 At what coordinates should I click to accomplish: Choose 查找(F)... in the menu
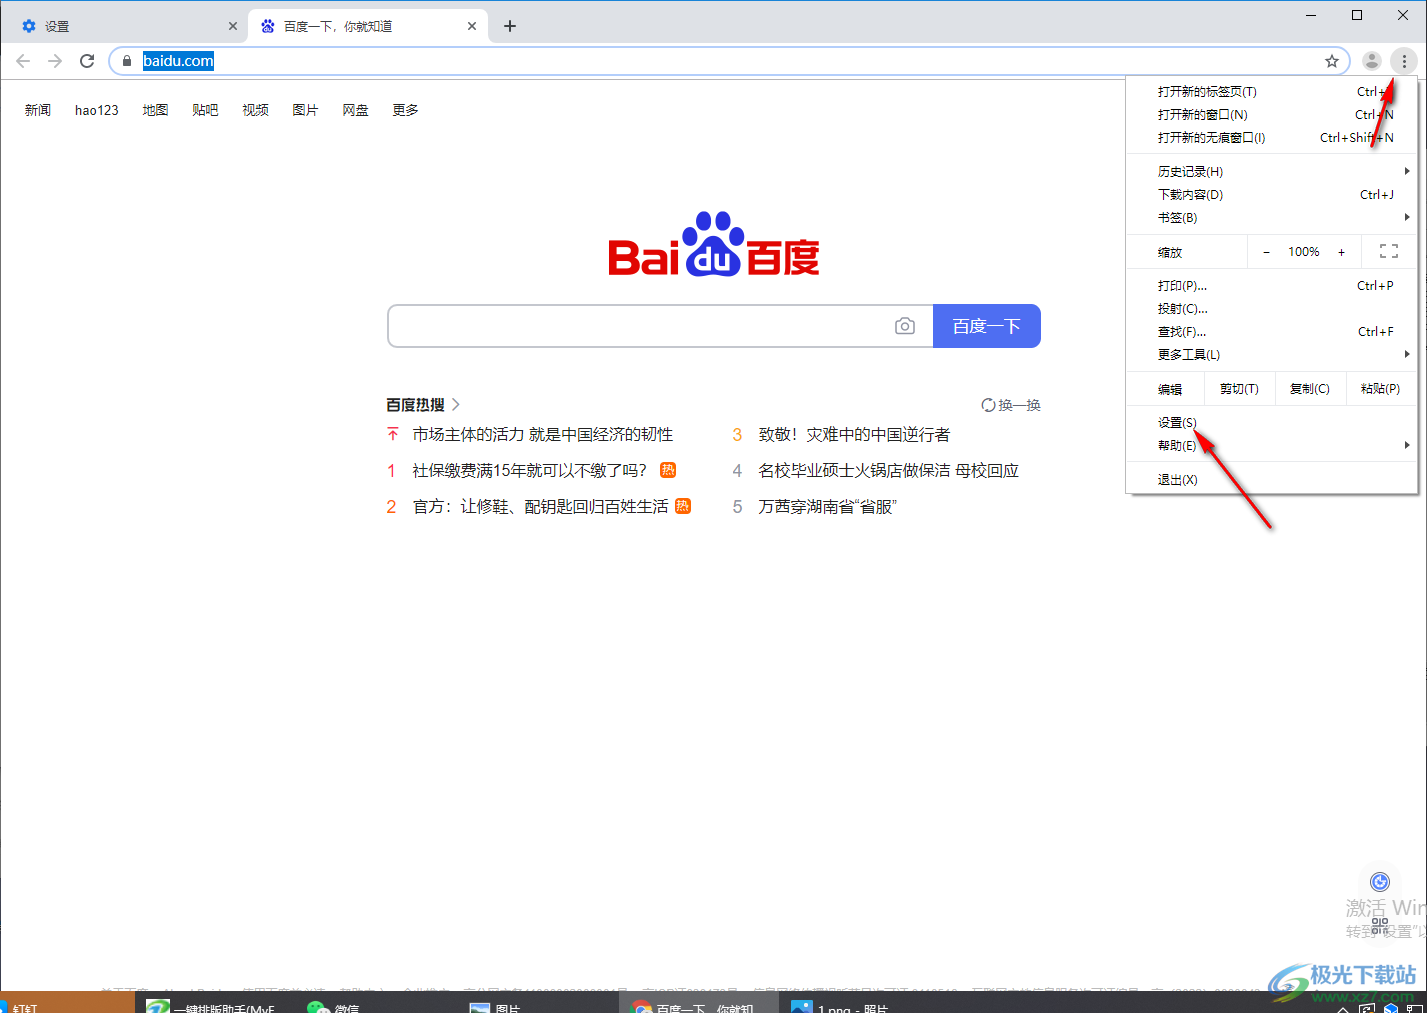1272,332
